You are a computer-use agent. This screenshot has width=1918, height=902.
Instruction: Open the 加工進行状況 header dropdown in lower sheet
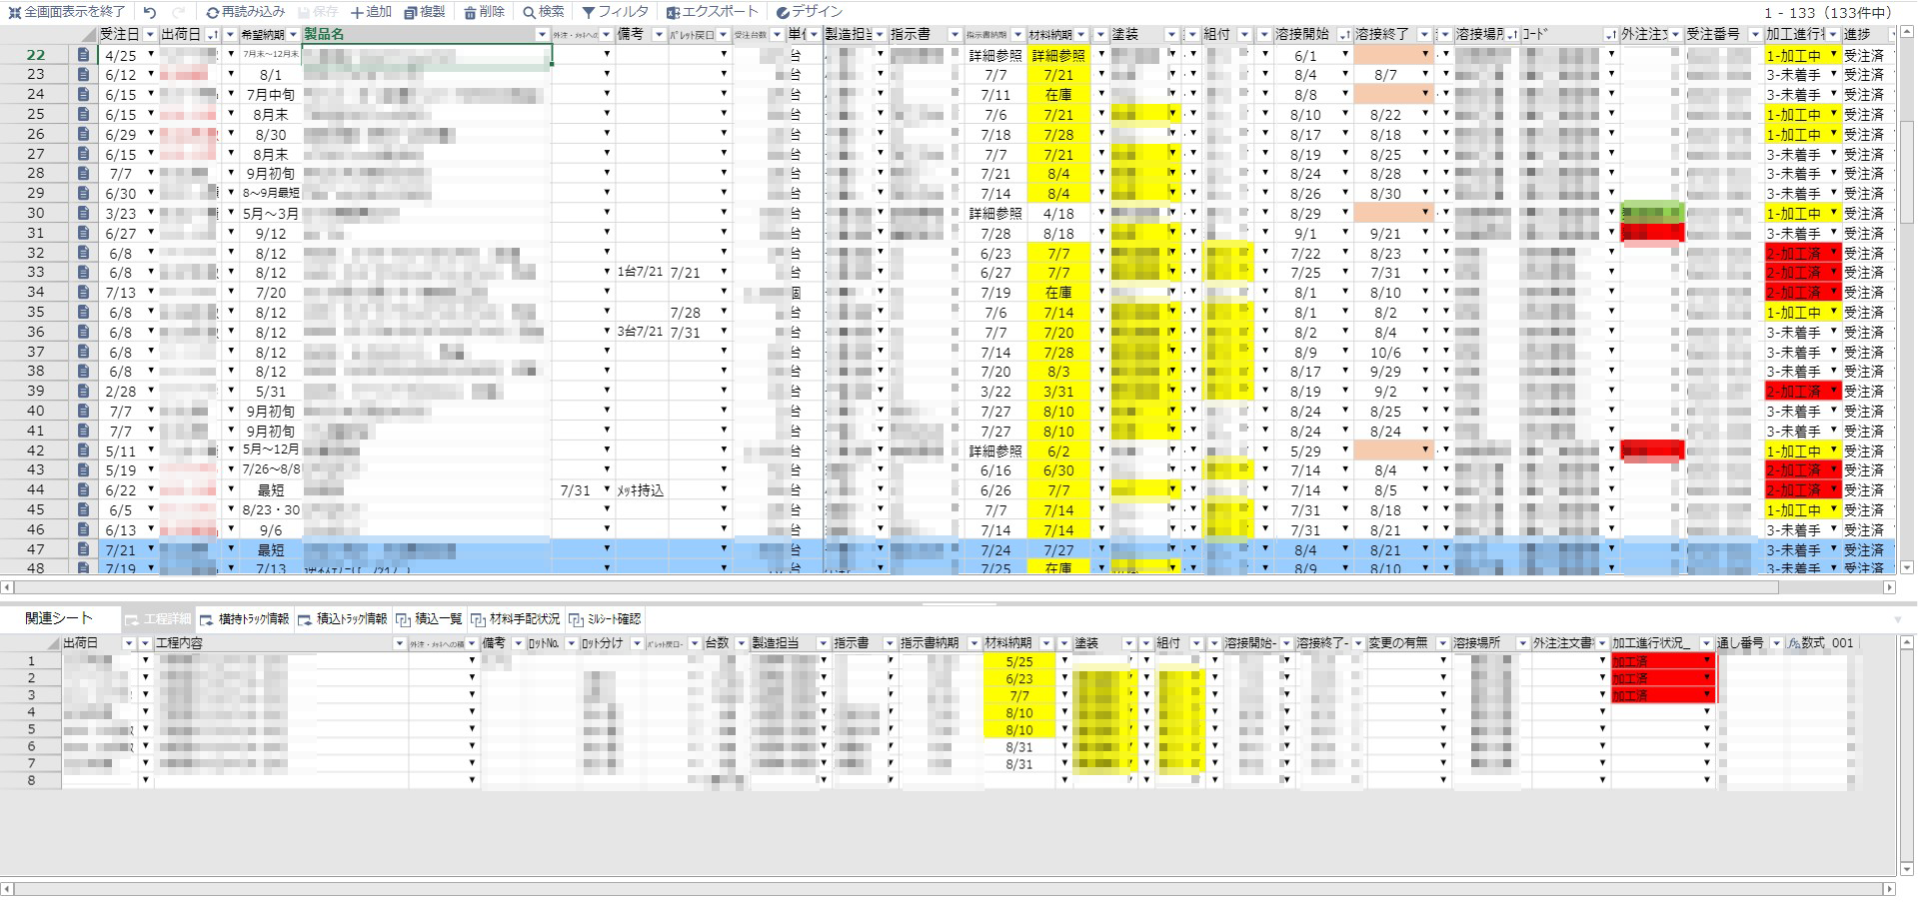1707,643
